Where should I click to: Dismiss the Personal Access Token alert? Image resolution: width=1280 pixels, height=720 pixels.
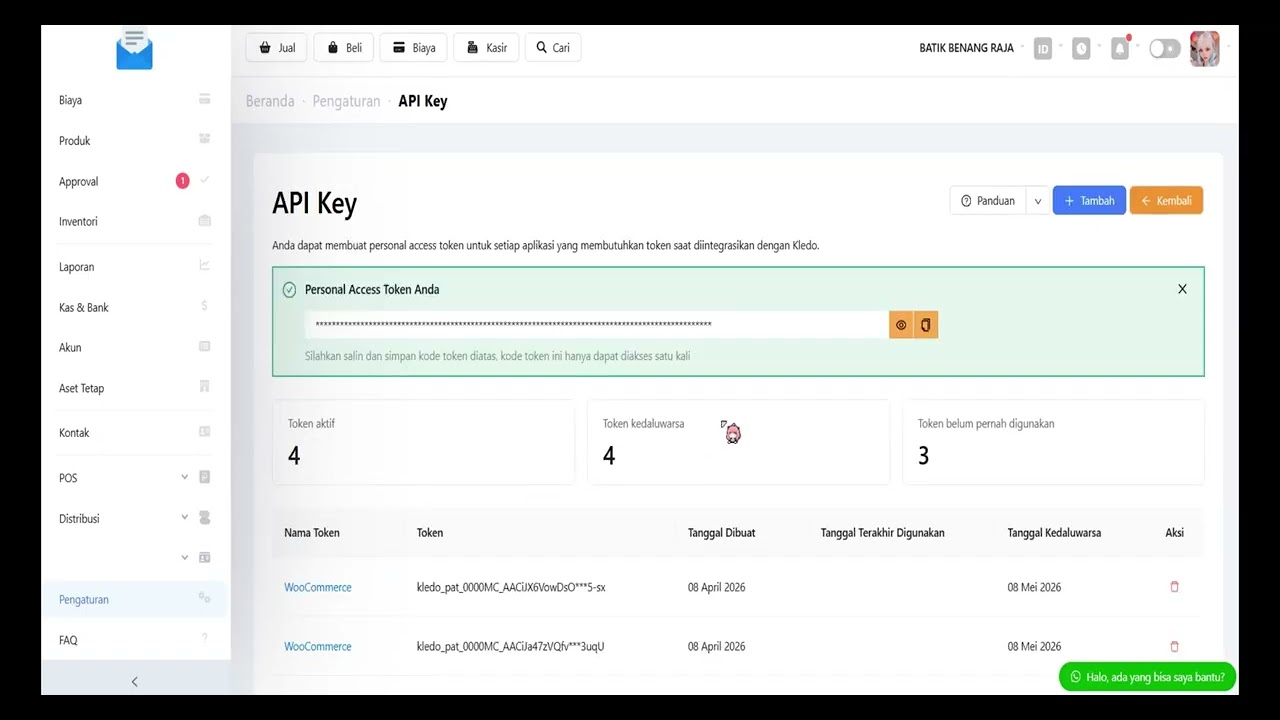tap(1182, 289)
